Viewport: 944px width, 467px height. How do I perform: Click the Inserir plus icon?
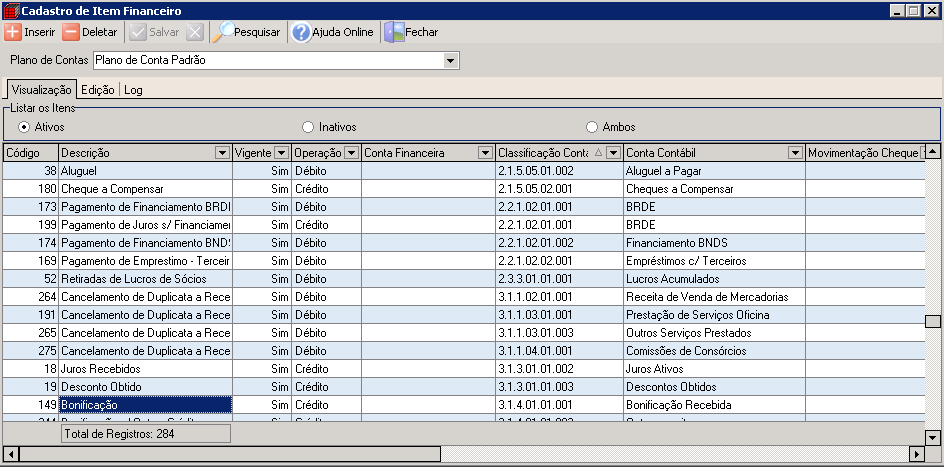[x=13, y=32]
